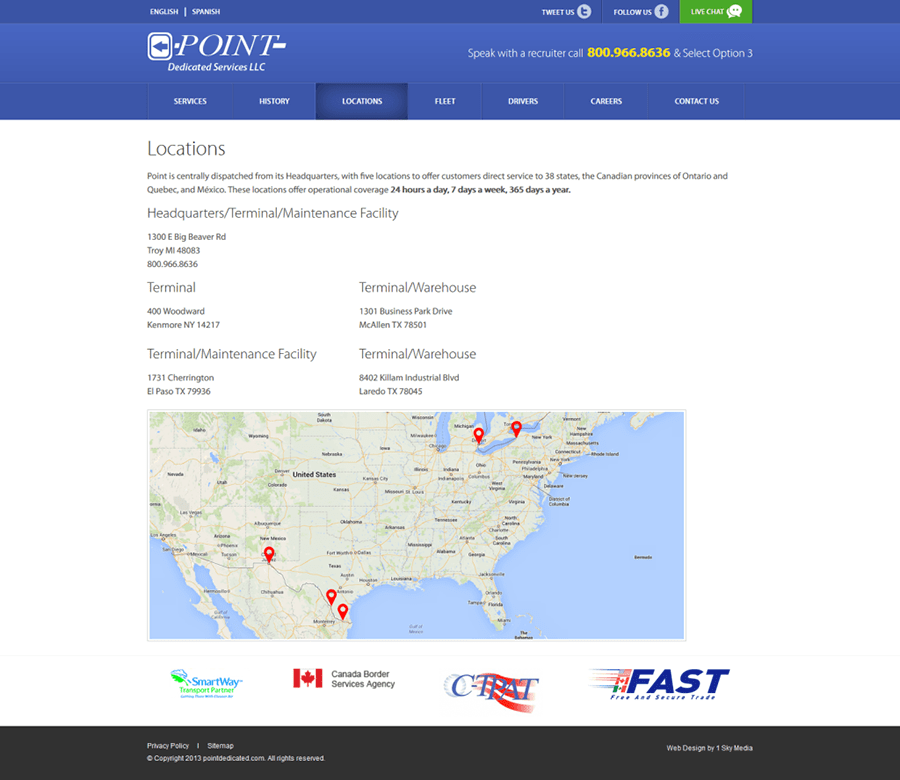Open the Privacy Policy link
900x780 pixels.
coord(168,746)
